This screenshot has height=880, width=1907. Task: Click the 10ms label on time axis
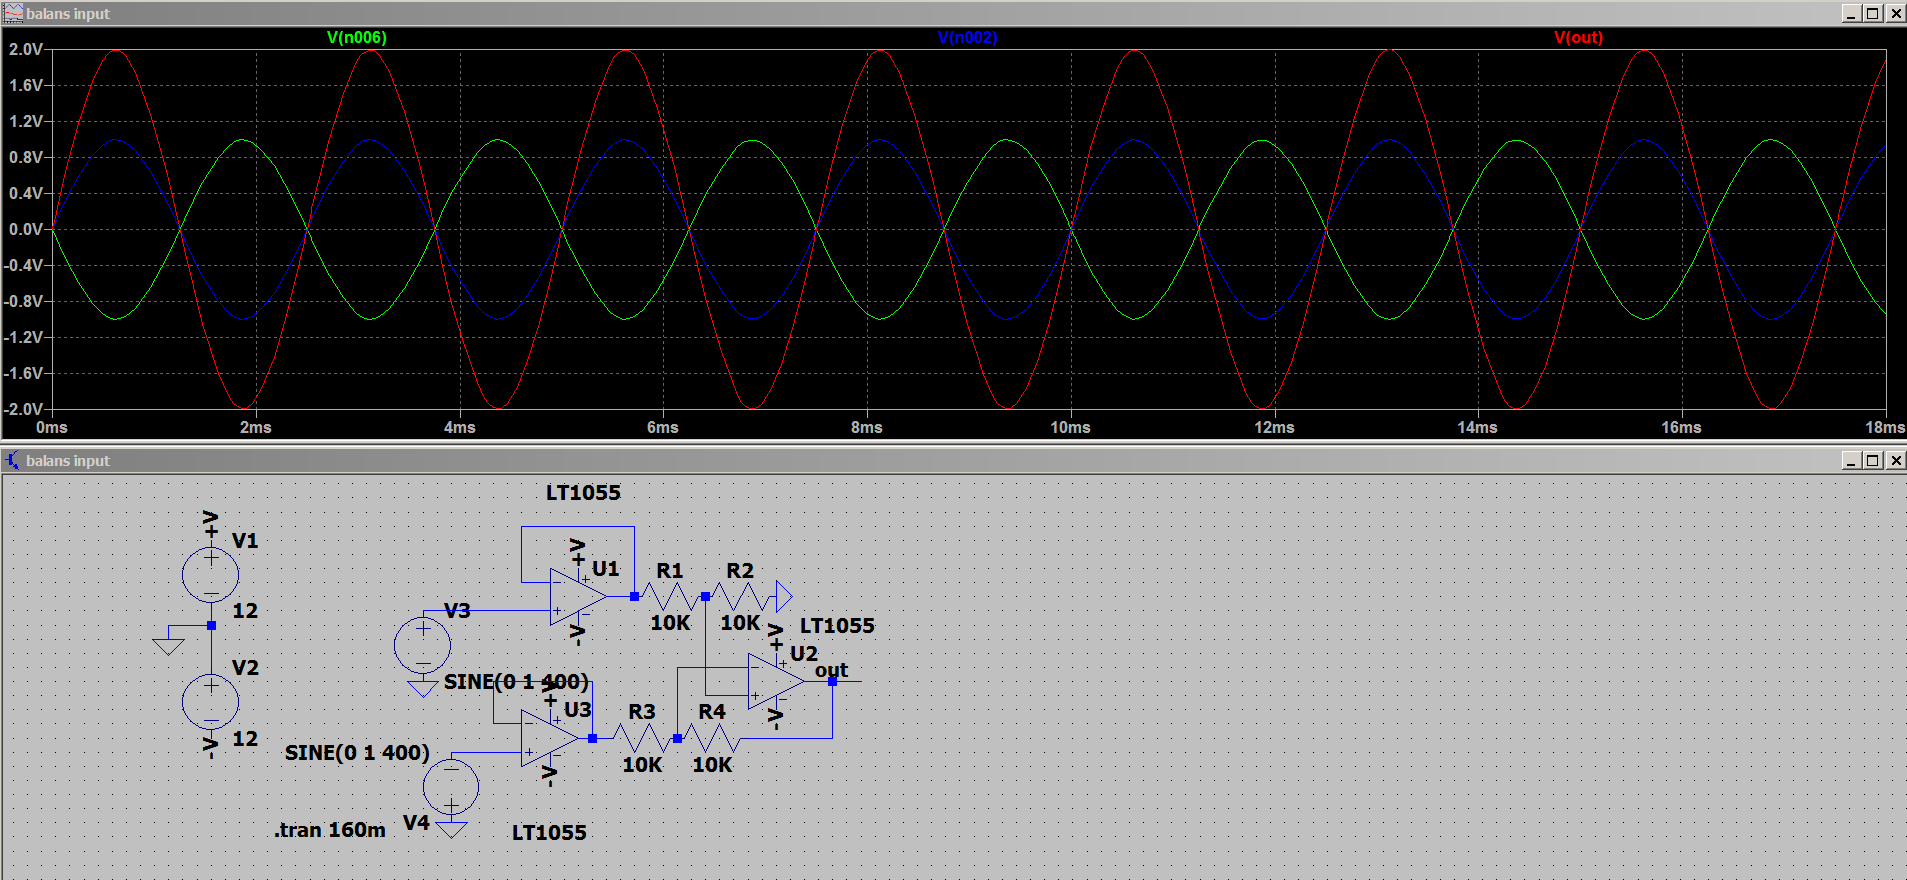click(x=1070, y=427)
